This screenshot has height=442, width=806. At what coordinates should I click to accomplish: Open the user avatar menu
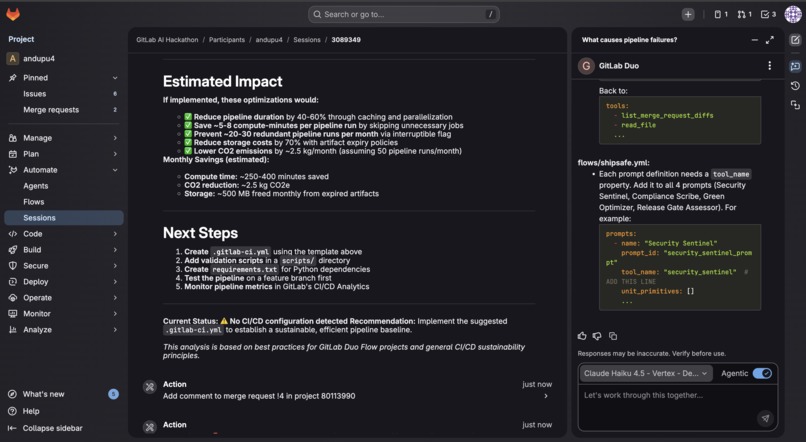coord(793,14)
